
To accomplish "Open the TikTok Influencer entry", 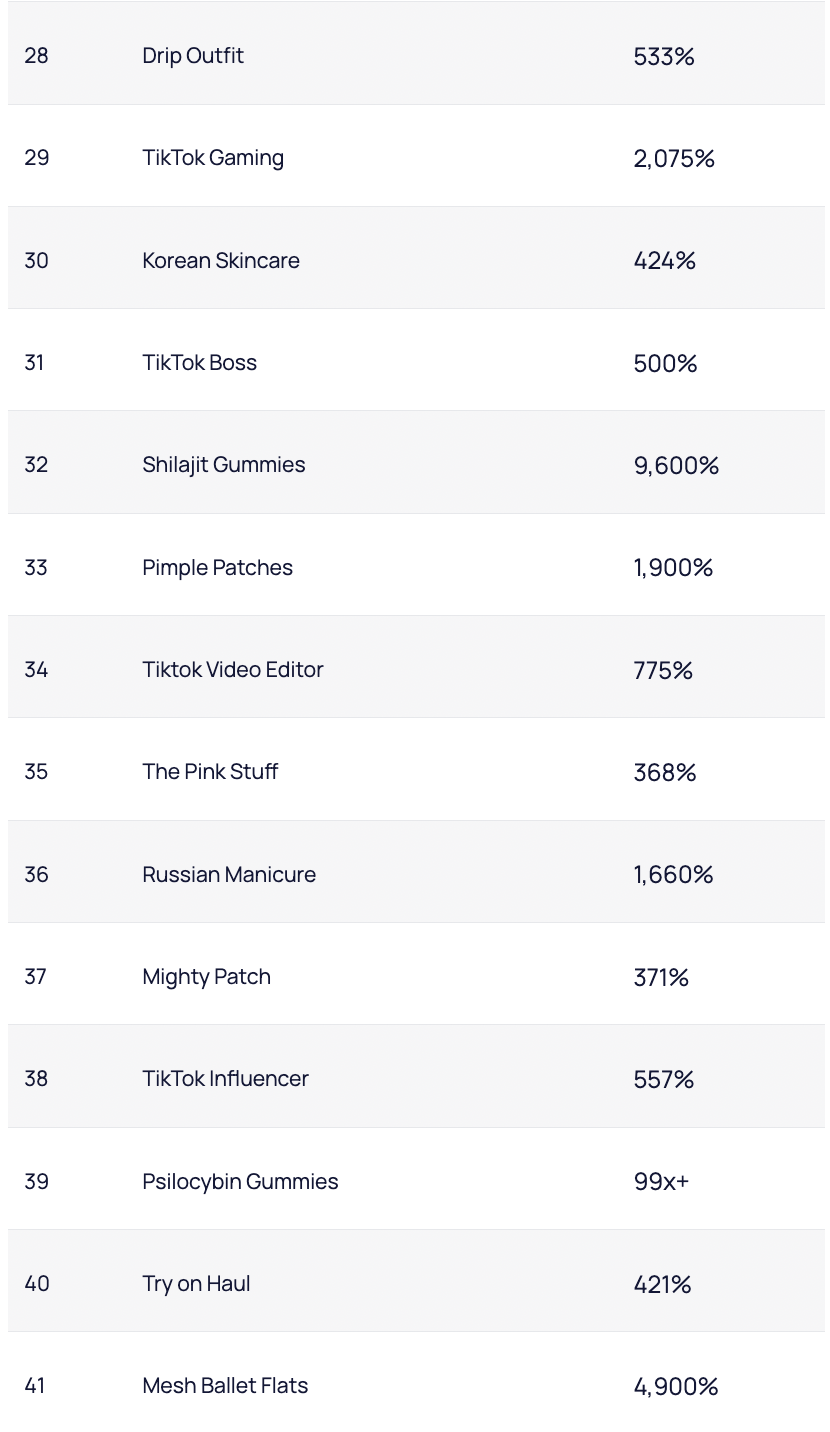I will pyautogui.click(x=226, y=1078).
